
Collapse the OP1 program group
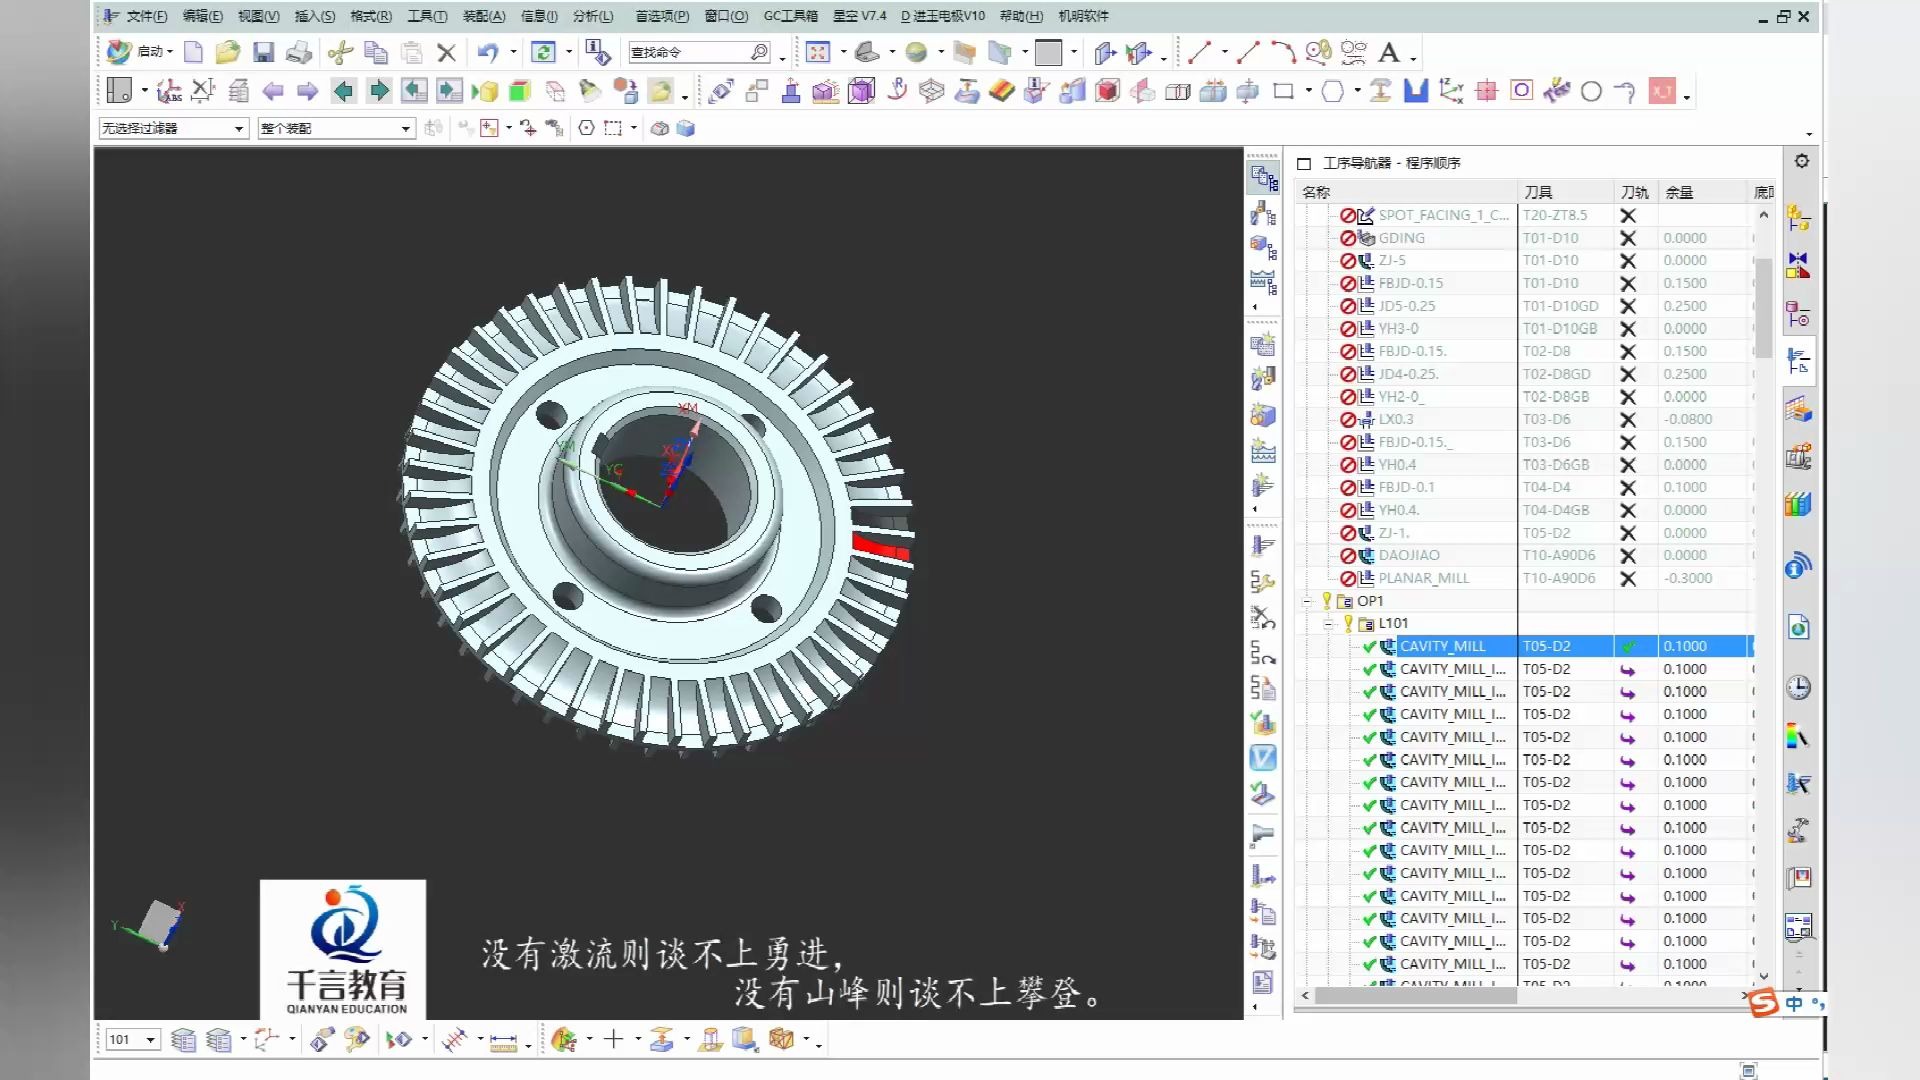[x=1308, y=600]
